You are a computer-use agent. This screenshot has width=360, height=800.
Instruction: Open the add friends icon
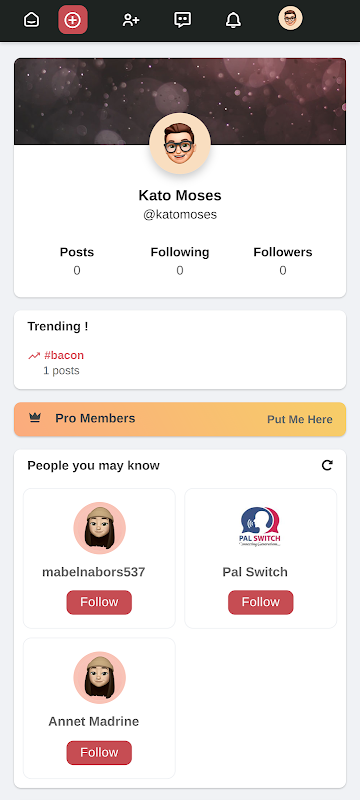[131, 20]
